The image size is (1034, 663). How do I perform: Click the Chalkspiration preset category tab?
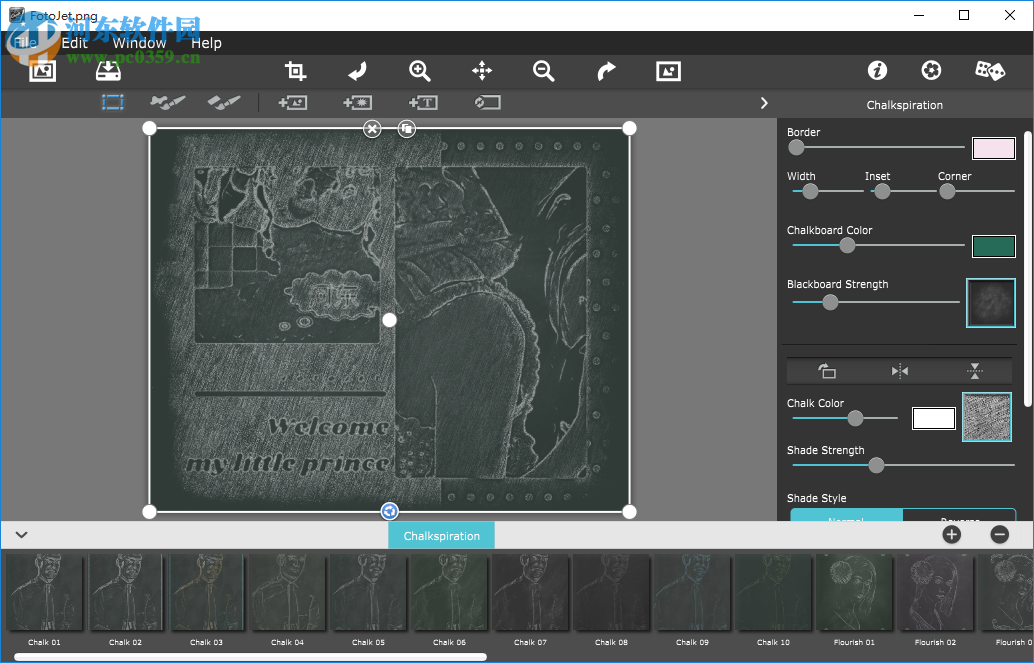point(441,536)
